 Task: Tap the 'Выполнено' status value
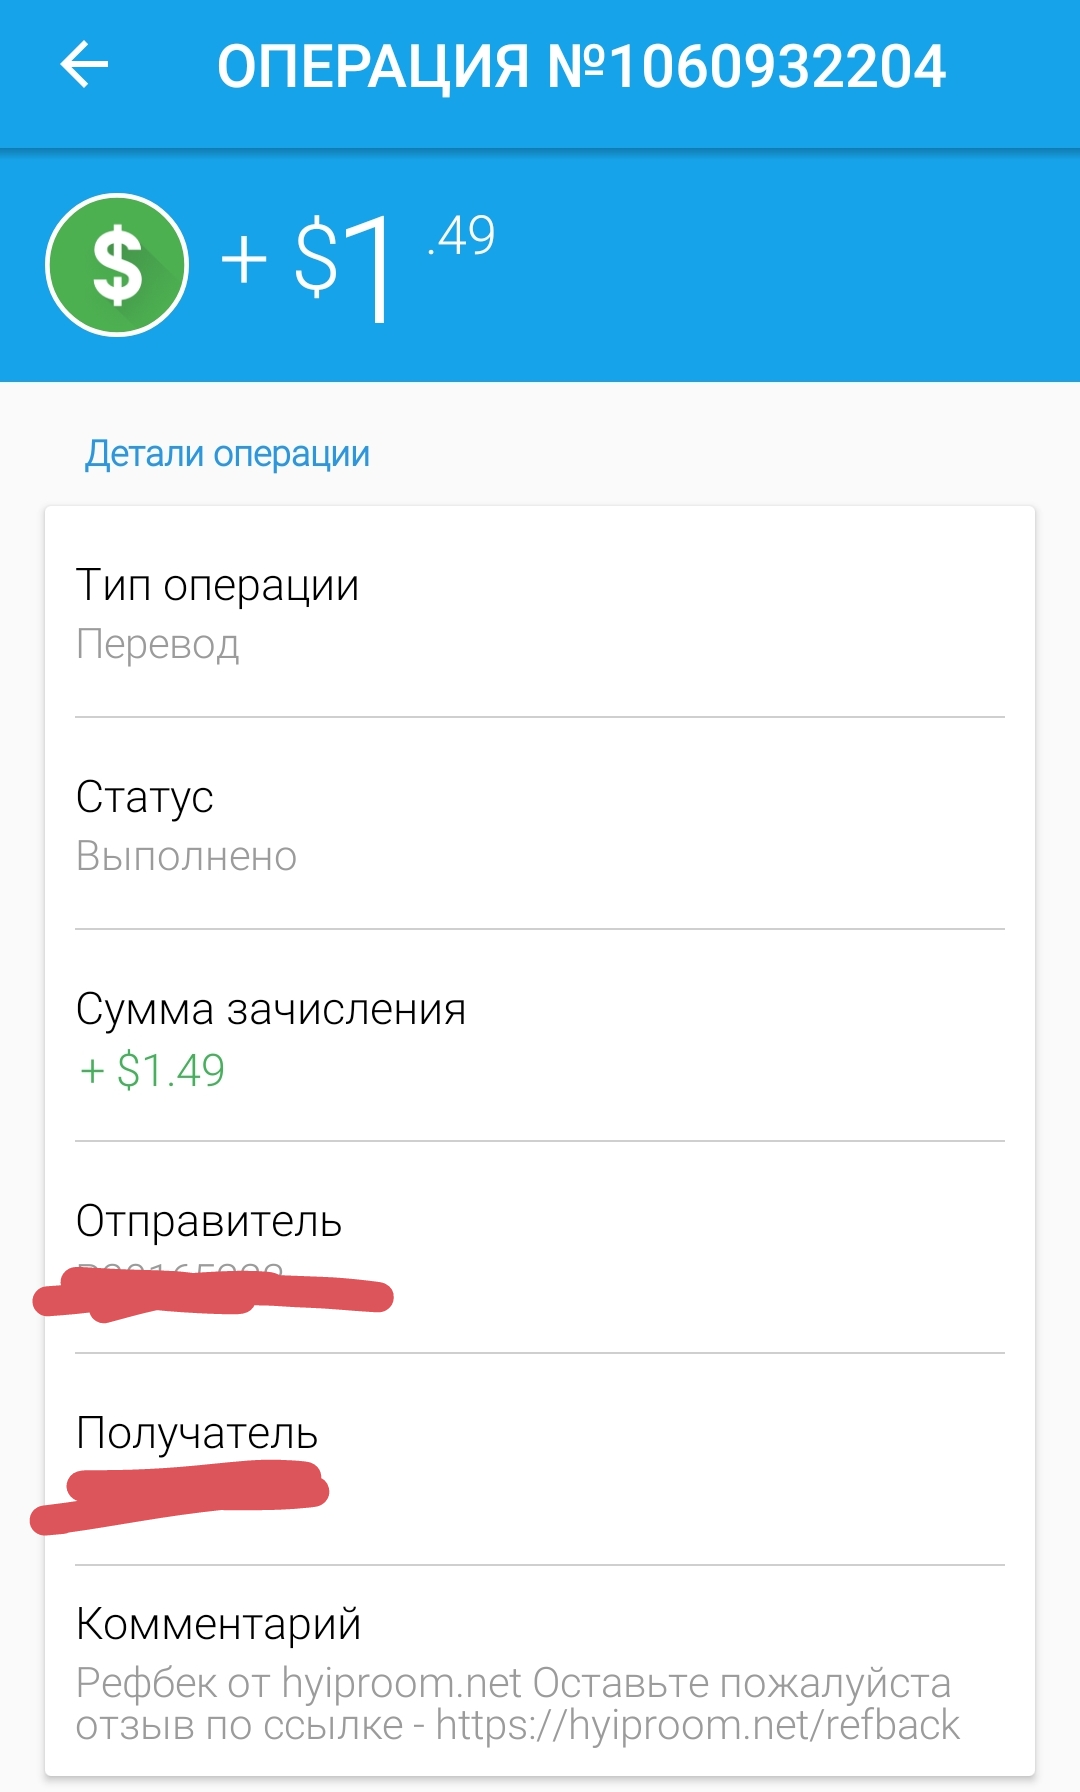[x=187, y=857]
